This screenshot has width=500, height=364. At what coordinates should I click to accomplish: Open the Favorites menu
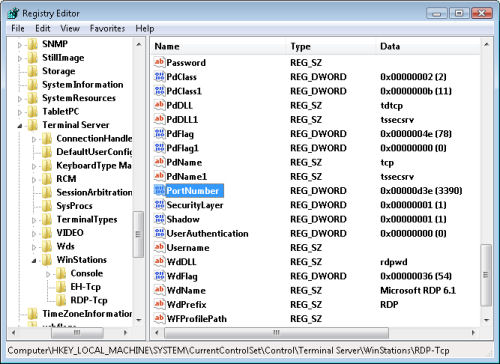107,28
